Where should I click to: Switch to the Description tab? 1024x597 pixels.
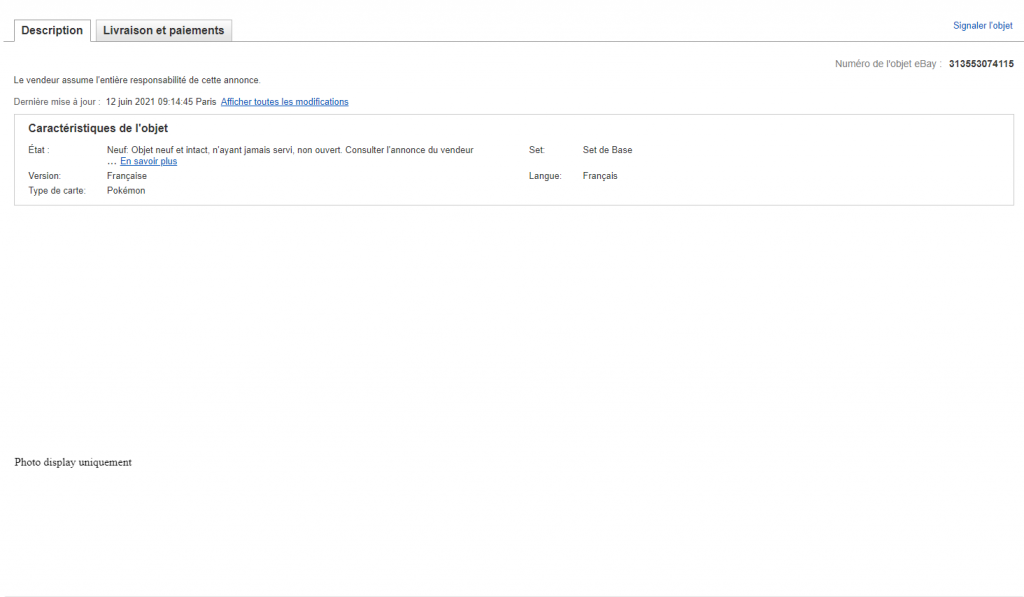point(52,31)
